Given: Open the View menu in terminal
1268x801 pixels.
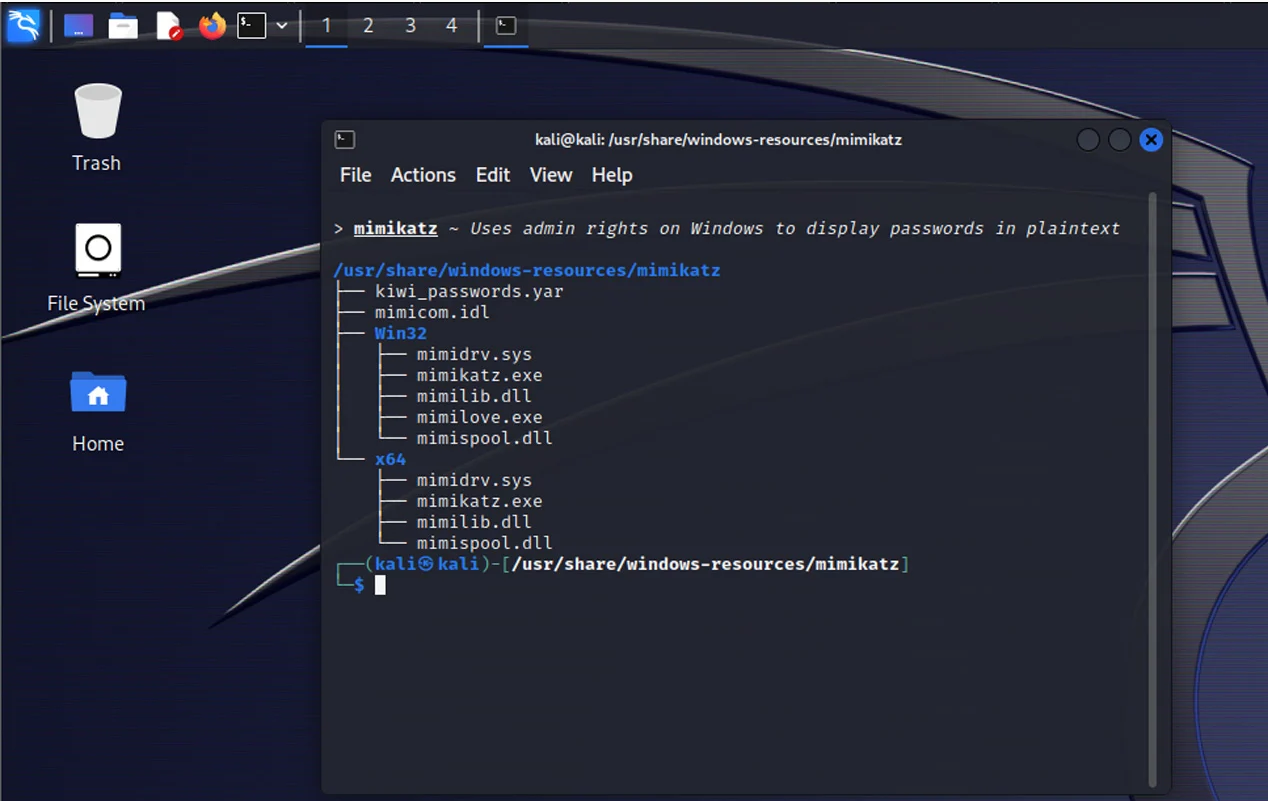Looking at the screenshot, I should point(550,175).
